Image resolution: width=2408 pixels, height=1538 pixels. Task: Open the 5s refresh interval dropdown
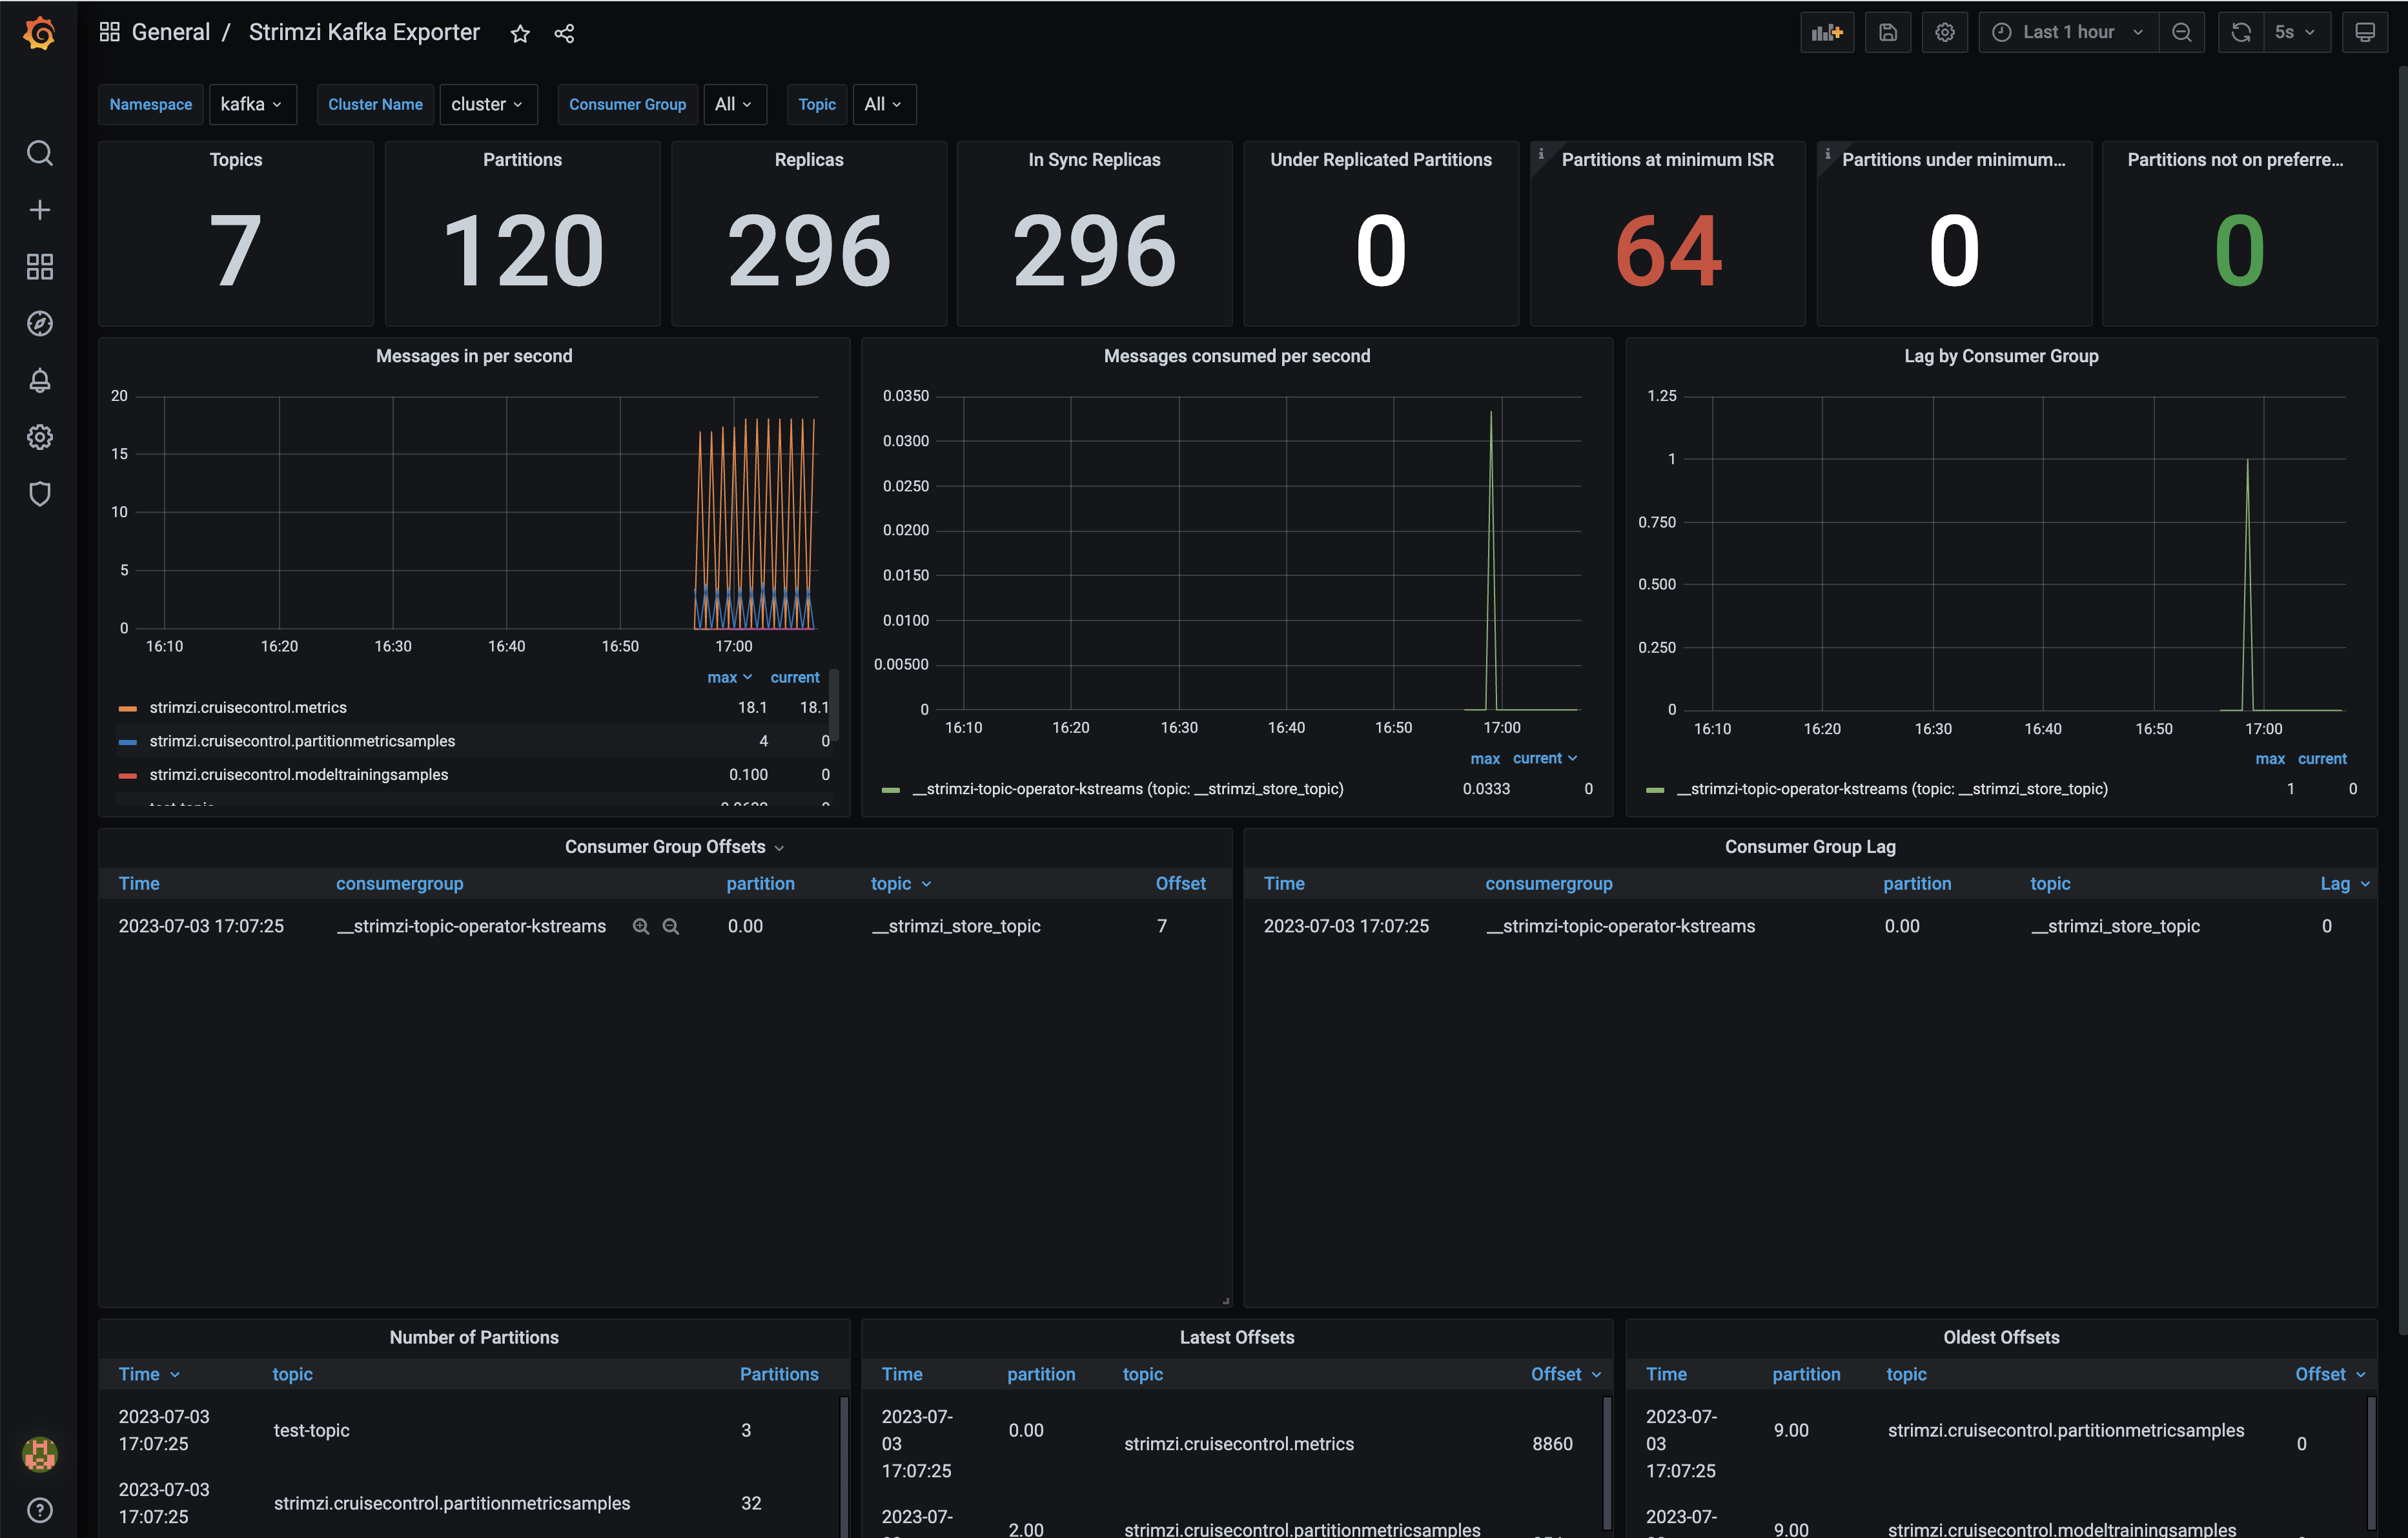pos(2296,33)
